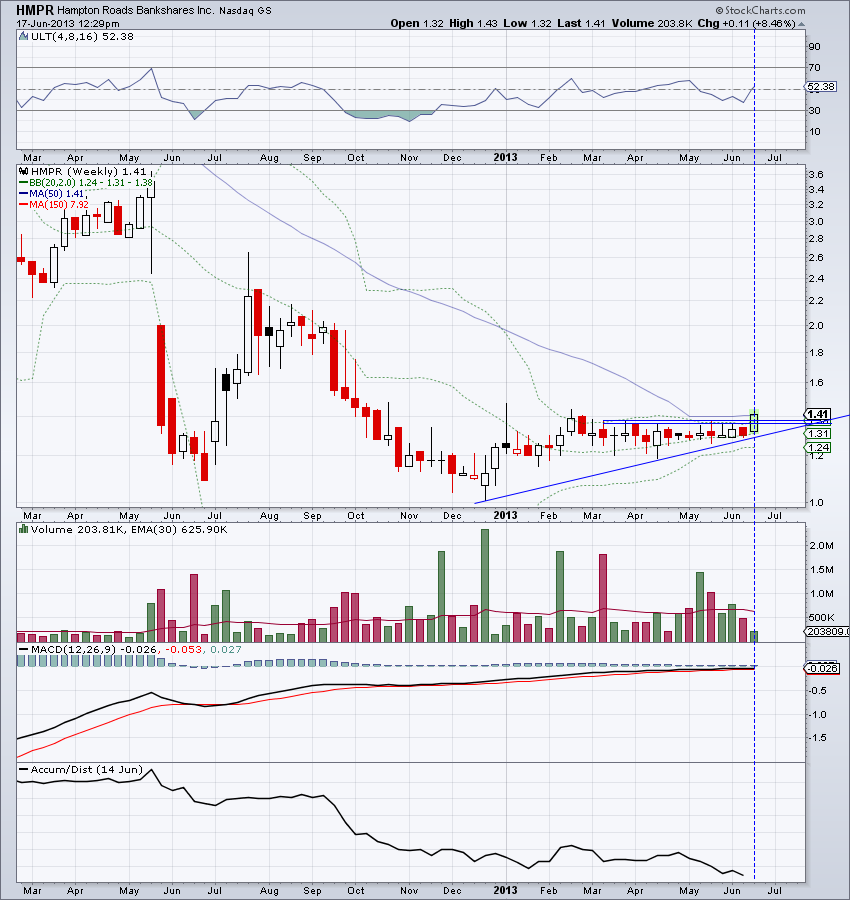
Task: Click the black line marker before MACD(12,26,9)
Action: point(24,649)
